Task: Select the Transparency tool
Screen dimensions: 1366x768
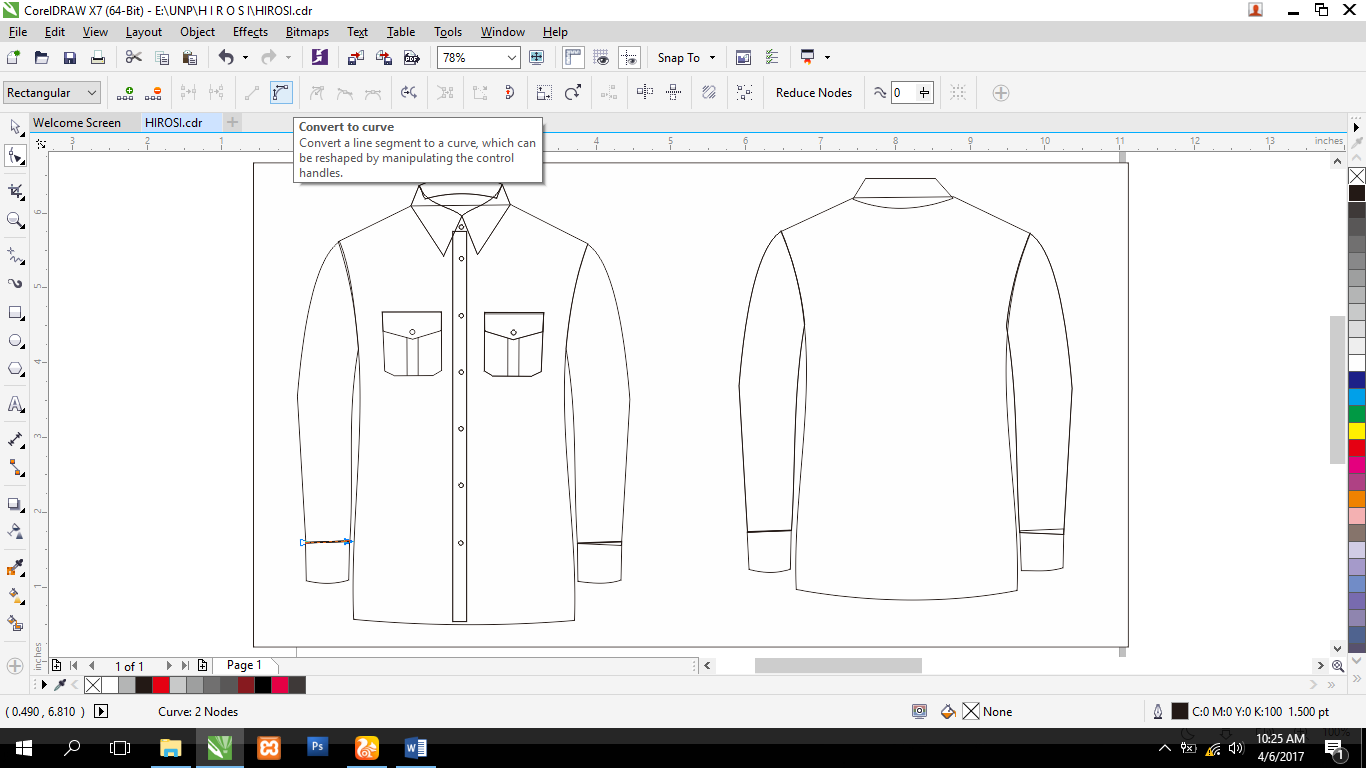Action: [15, 531]
